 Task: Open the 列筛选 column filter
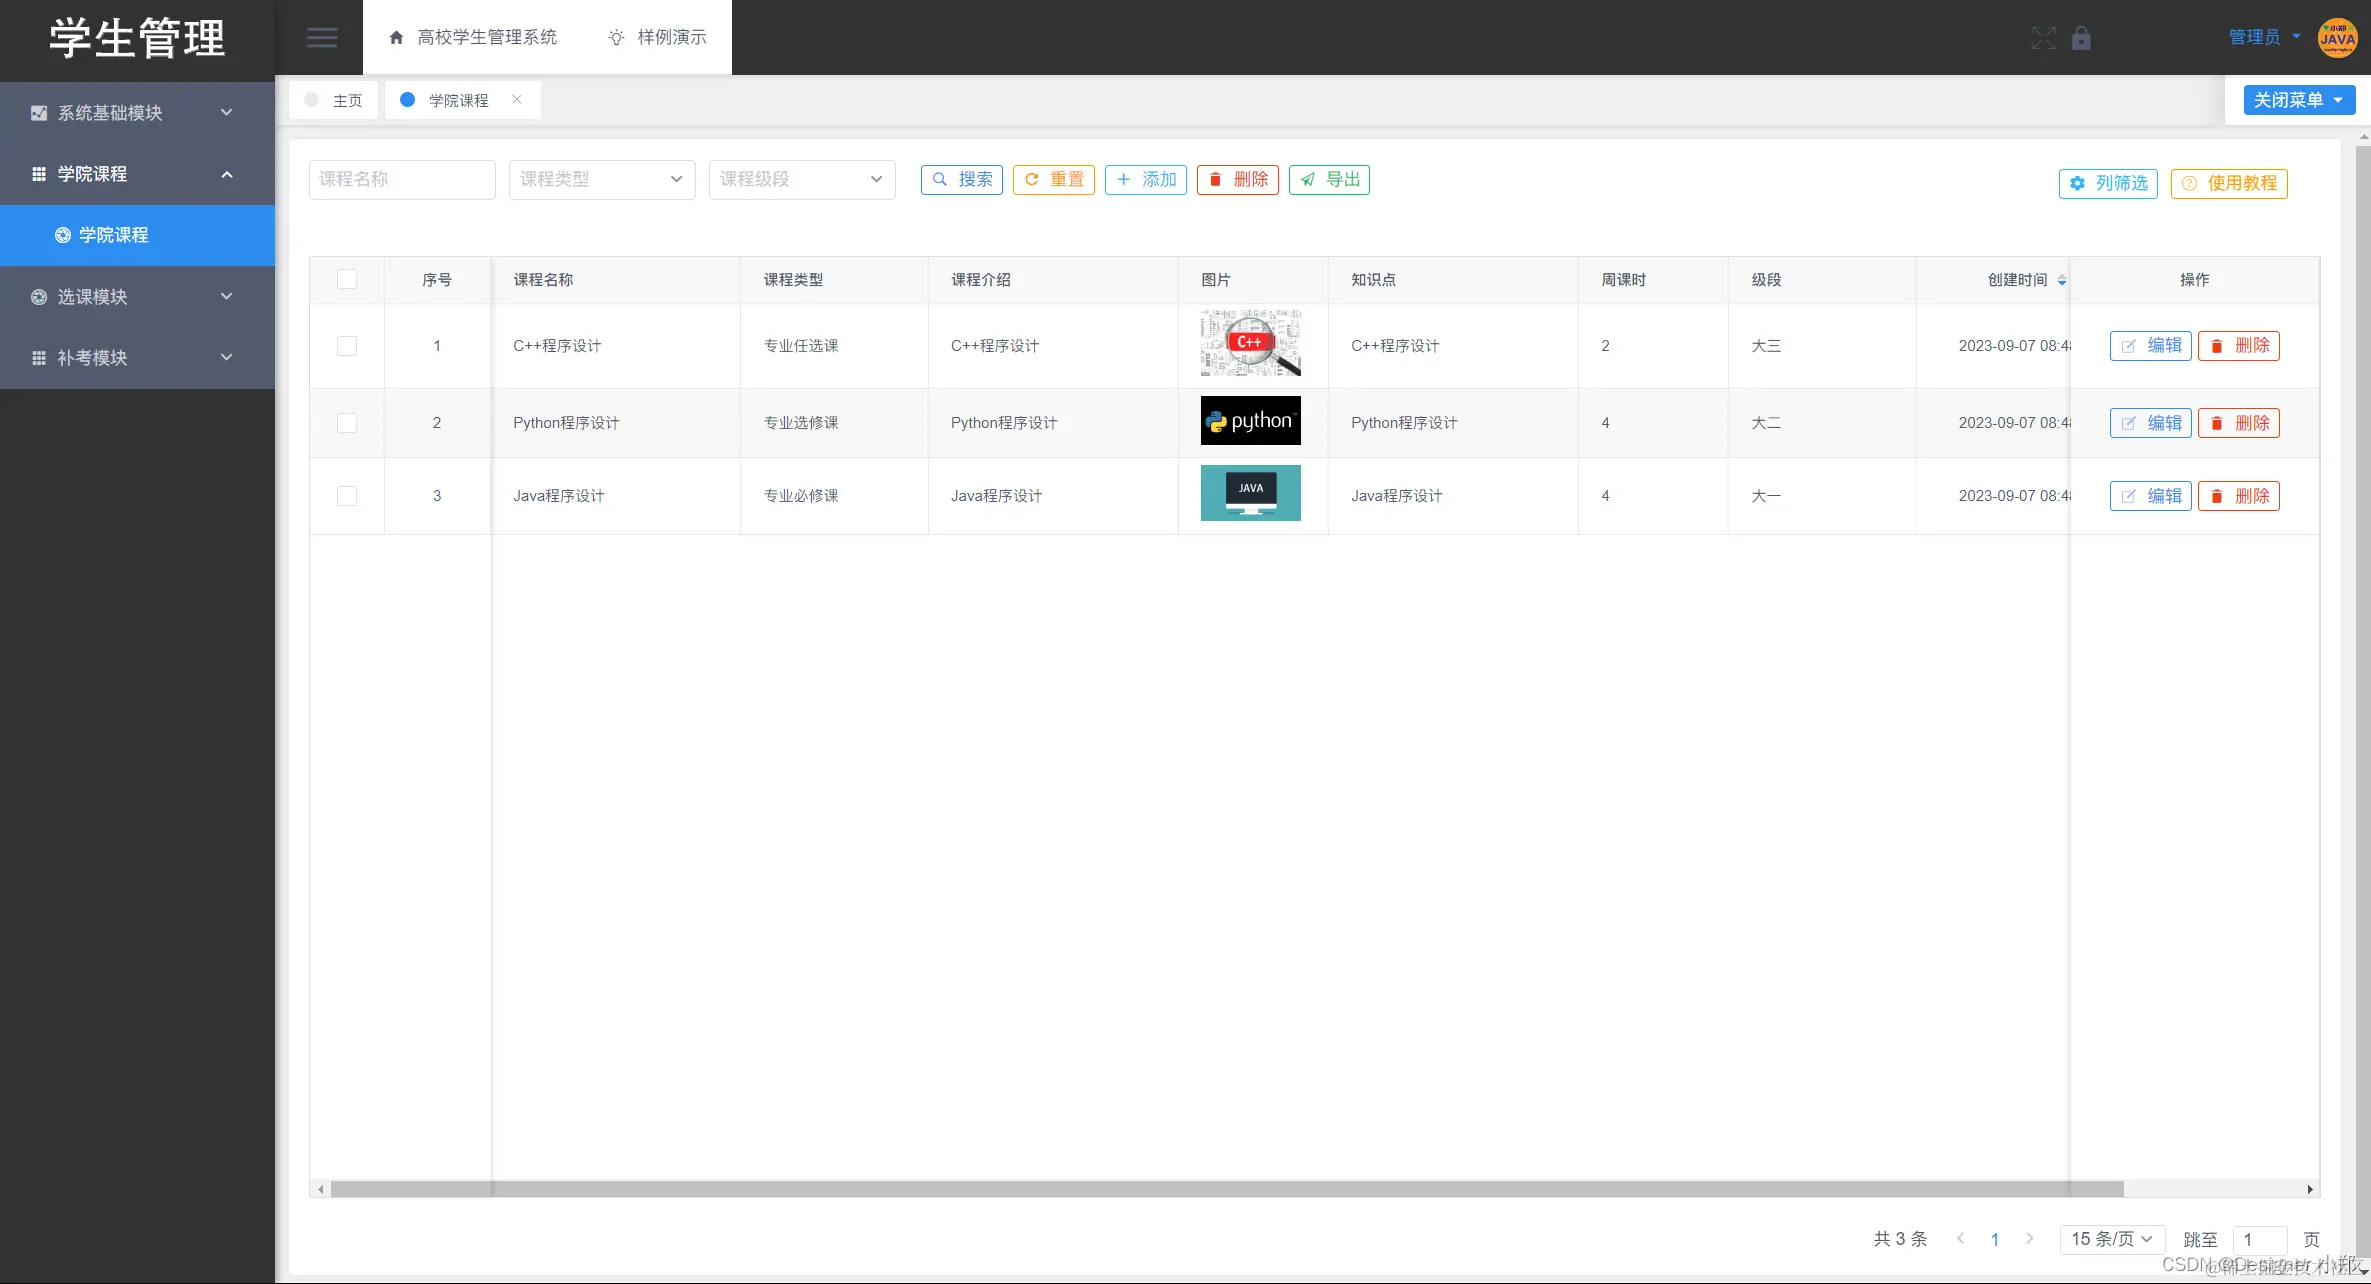click(x=2108, y=183)
